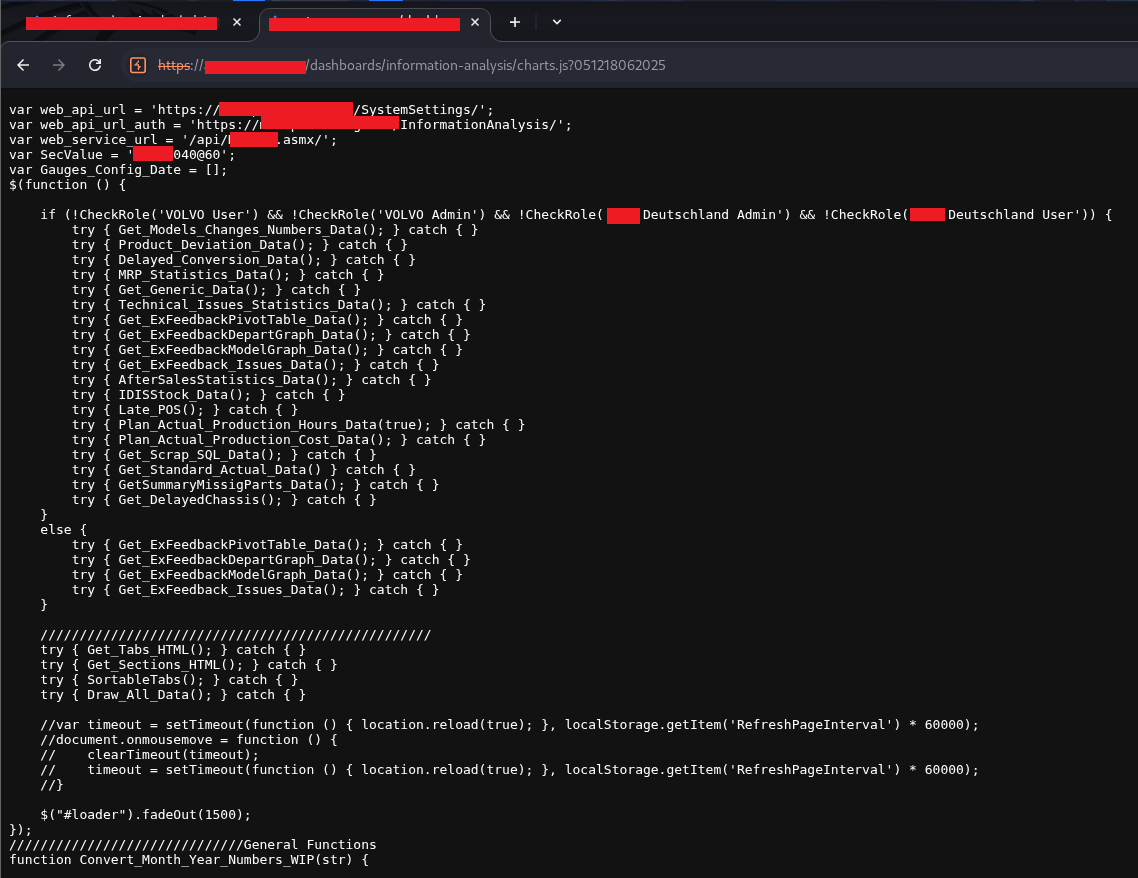Click '//document.onmousemove = function' comment line
Image resolution: width=1138 pixels, height=878 pixels.
pyautogui.click(x=189, y=740)
